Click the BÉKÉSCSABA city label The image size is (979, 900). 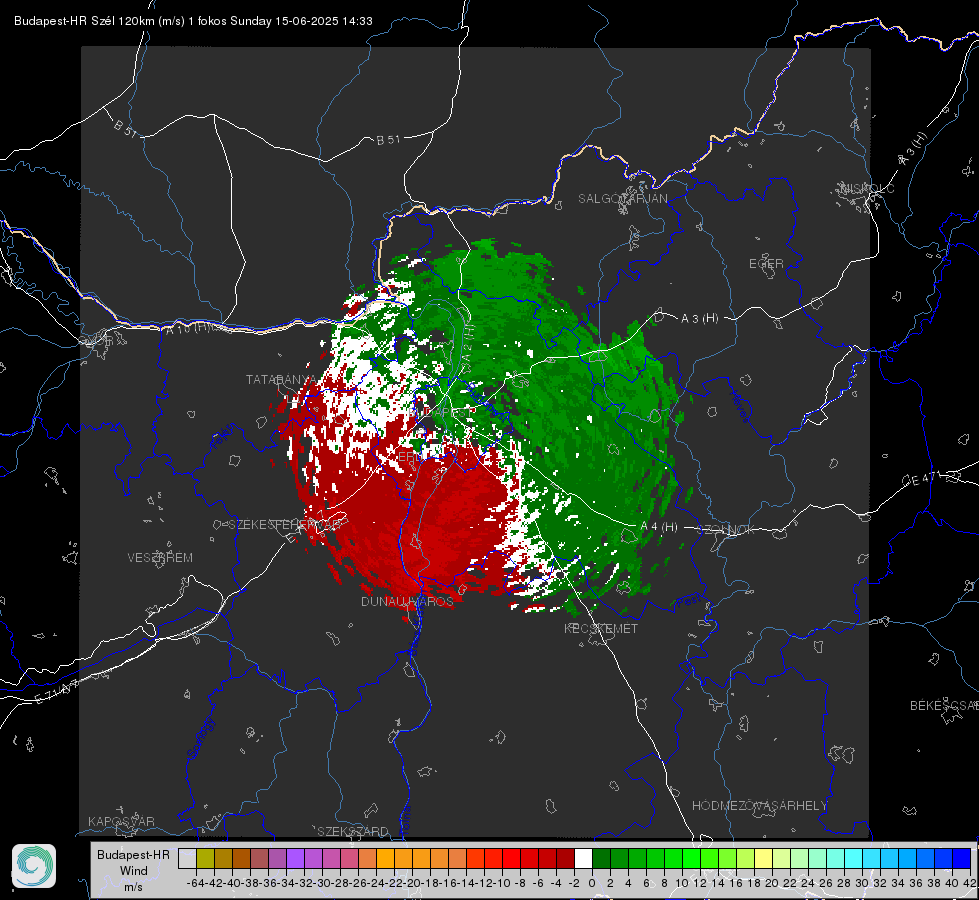point(944,705)
